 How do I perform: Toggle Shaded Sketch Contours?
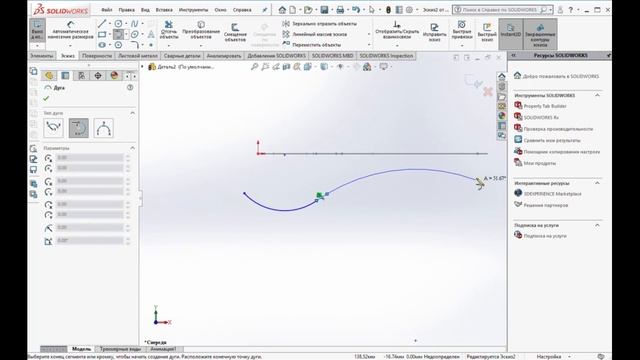click(x=540, y=34)
